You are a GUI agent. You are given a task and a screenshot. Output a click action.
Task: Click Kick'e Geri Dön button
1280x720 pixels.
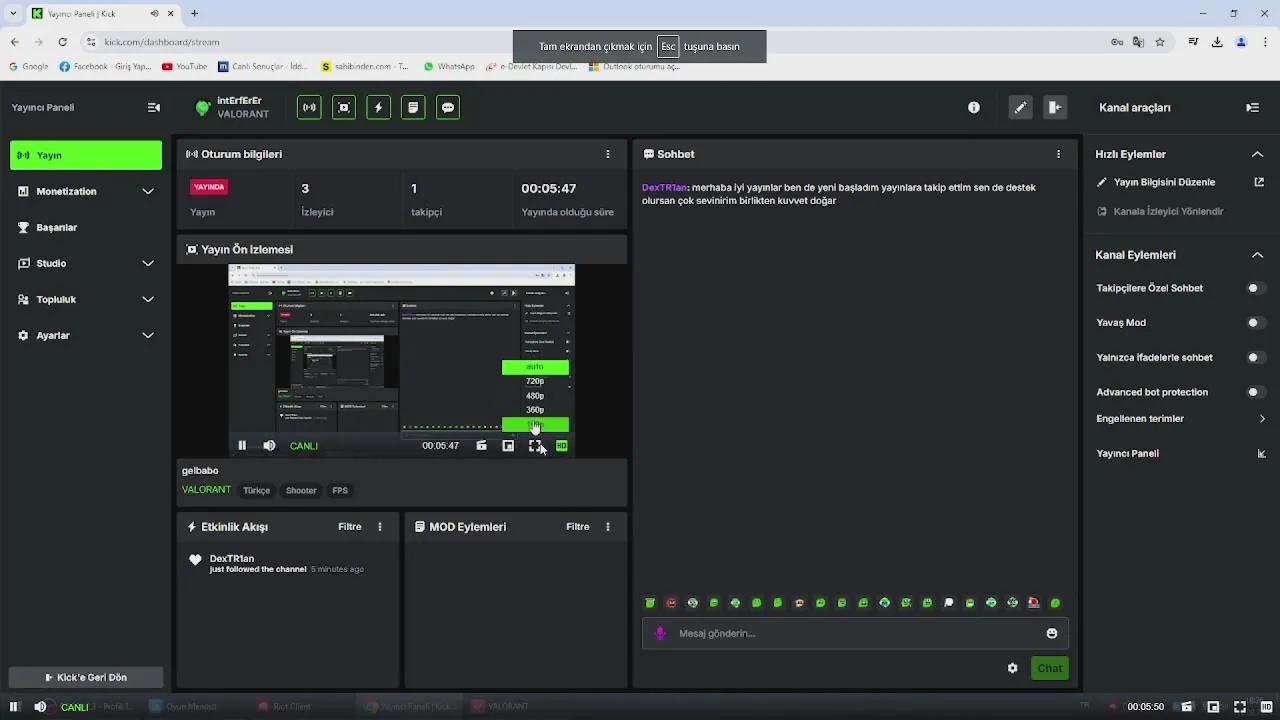click(86, 677)
